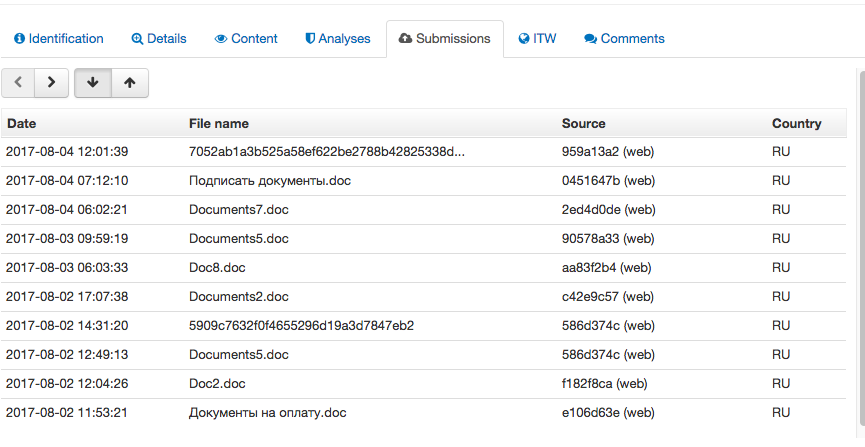Viewport: 865px width, 447px height.
Task: Click the sort descending down-arrow button
Action: 93,83
